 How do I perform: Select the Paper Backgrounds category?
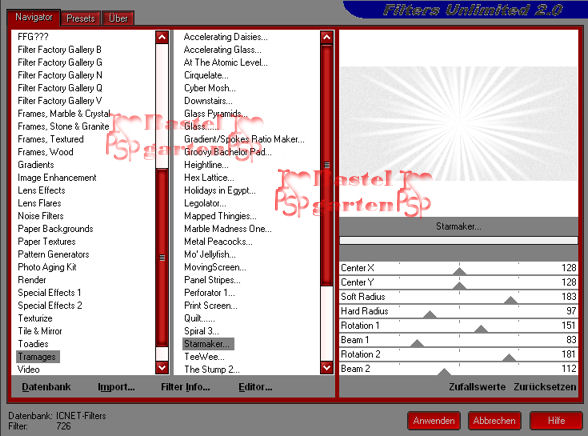click(56, 228)
